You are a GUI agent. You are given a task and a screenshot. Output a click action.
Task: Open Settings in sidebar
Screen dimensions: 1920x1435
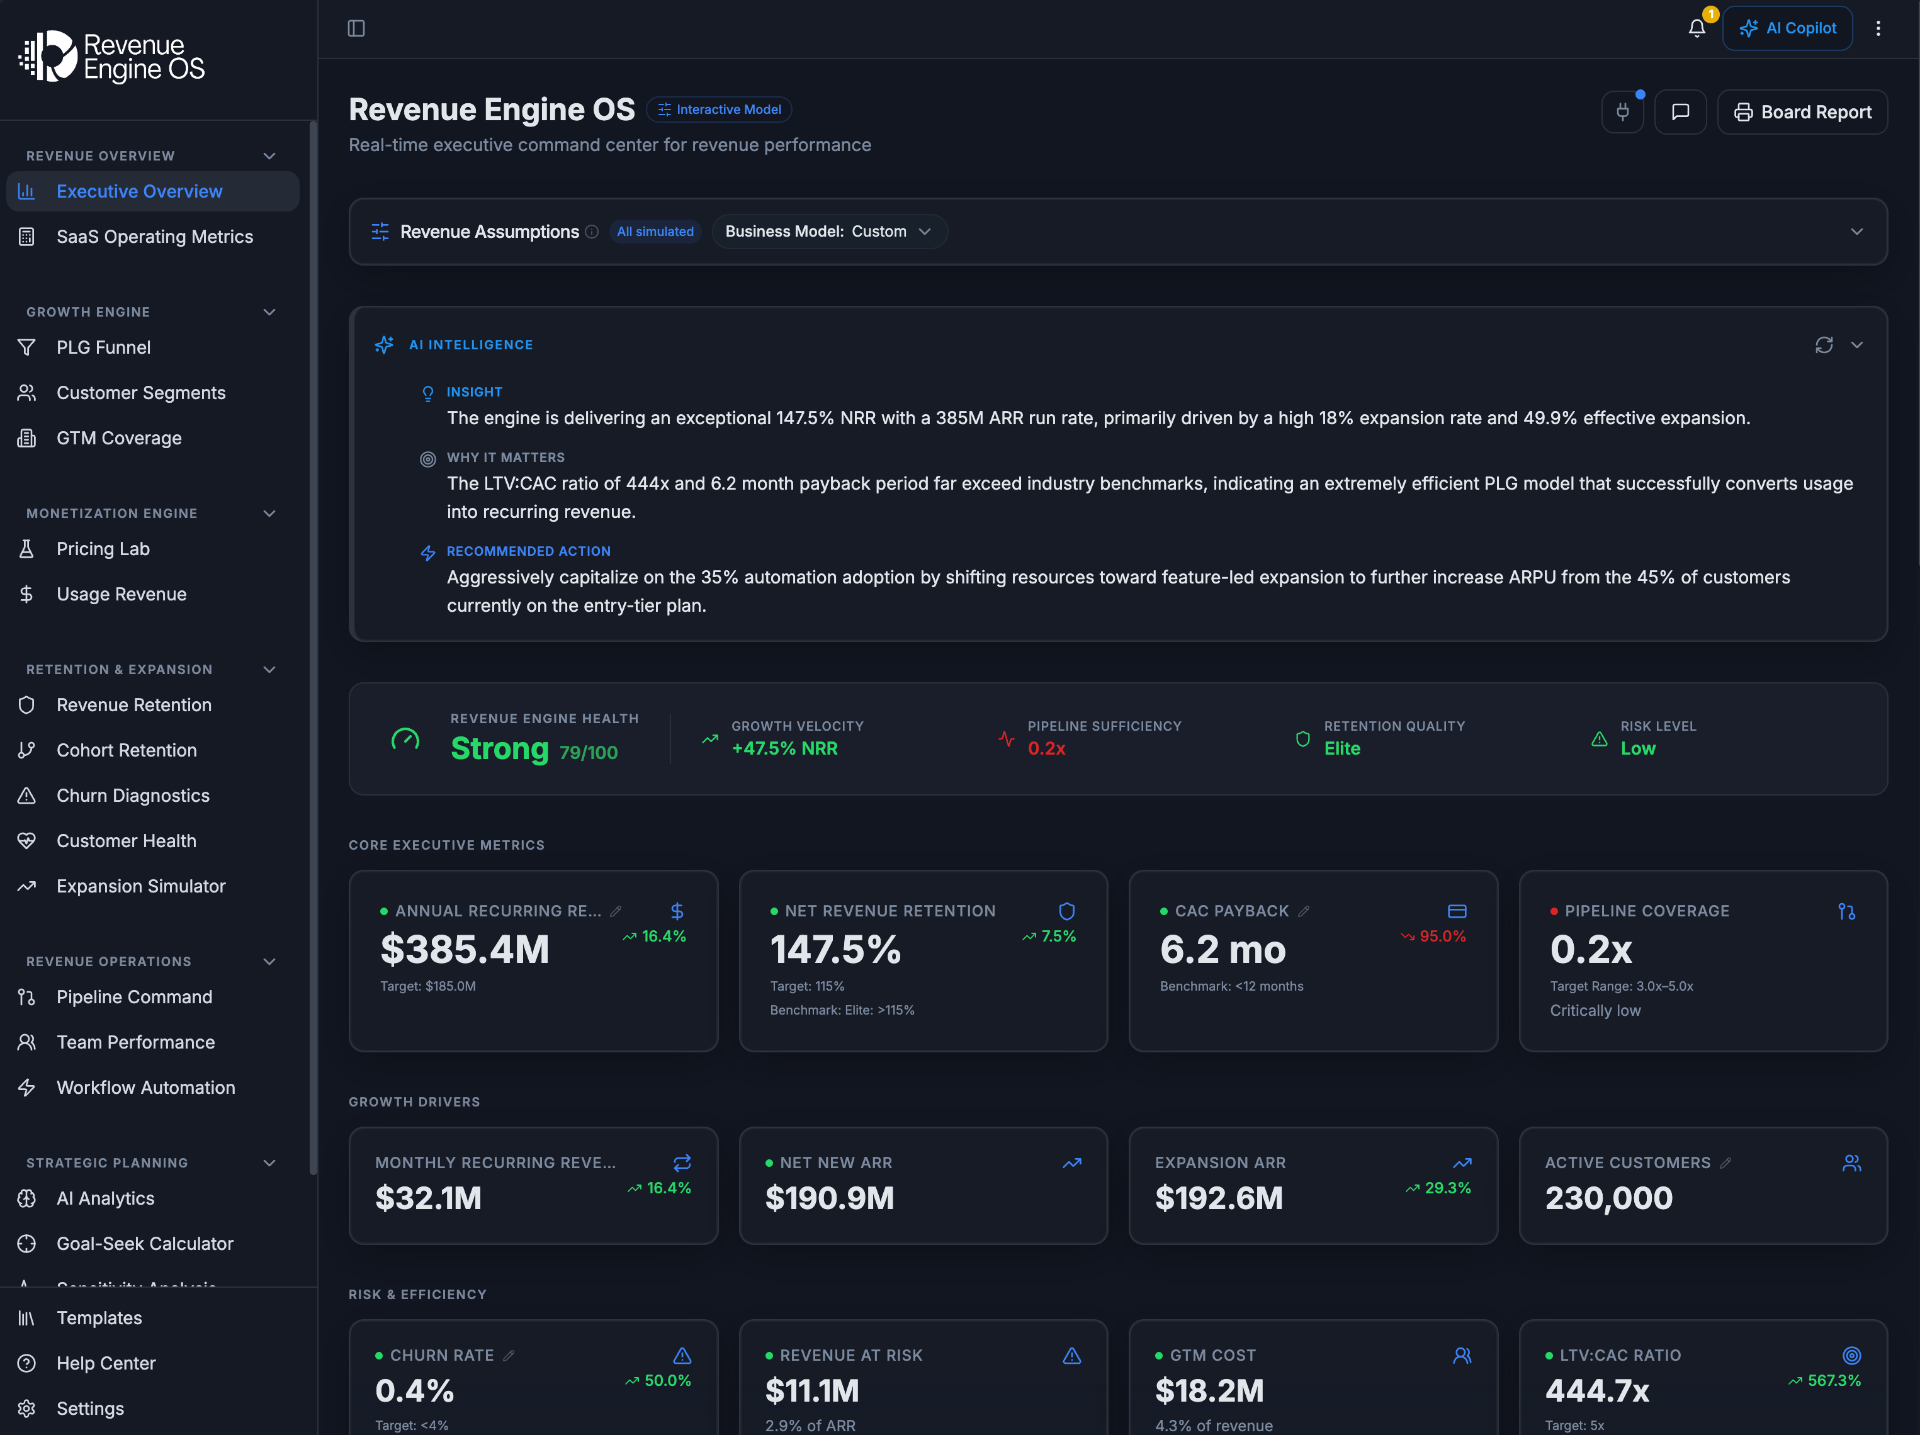[x=153, y=1409]
